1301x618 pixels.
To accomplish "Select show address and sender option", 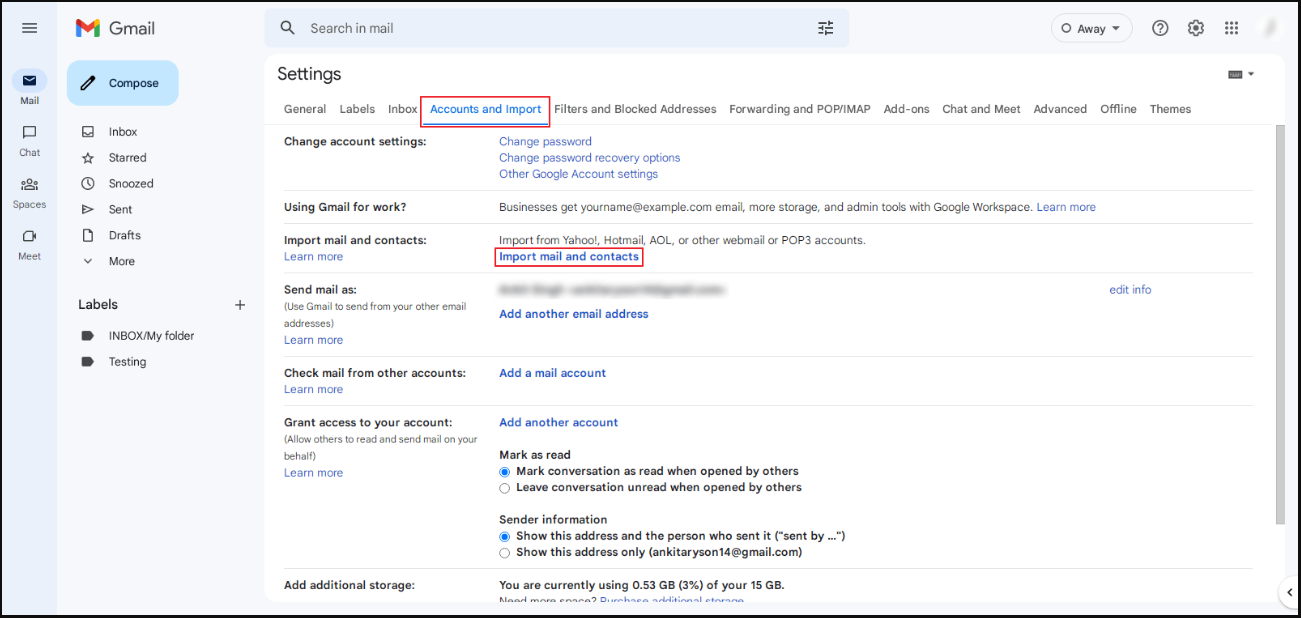I will pyautogui.click(x=505, y=537).
